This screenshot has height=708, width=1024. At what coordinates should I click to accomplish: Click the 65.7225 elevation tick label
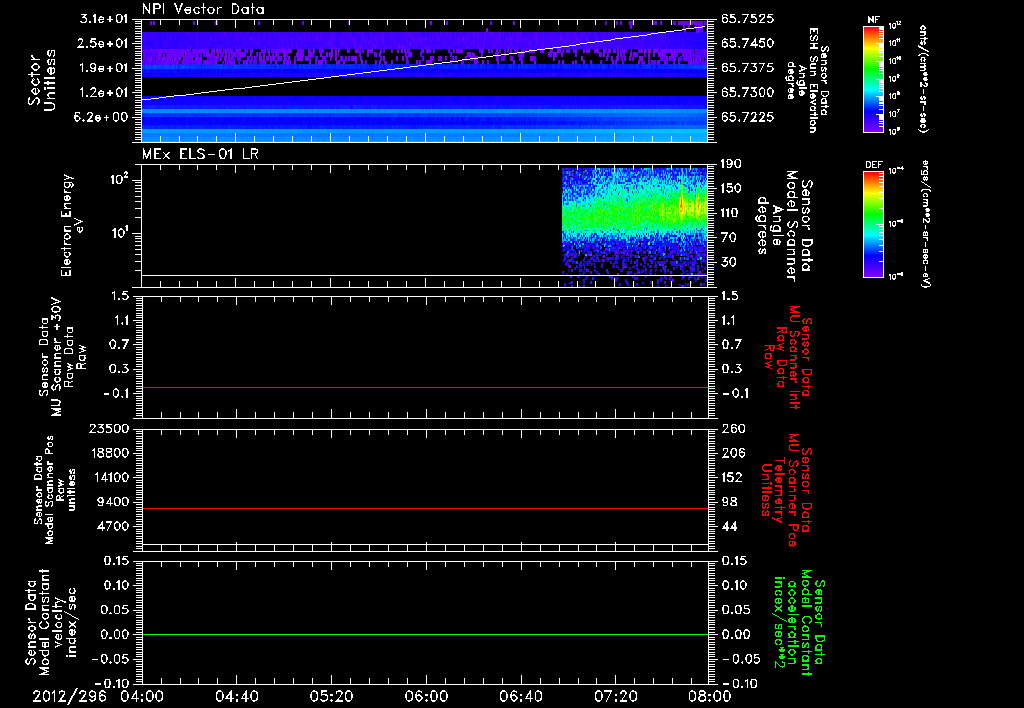(x=748, y=118)
